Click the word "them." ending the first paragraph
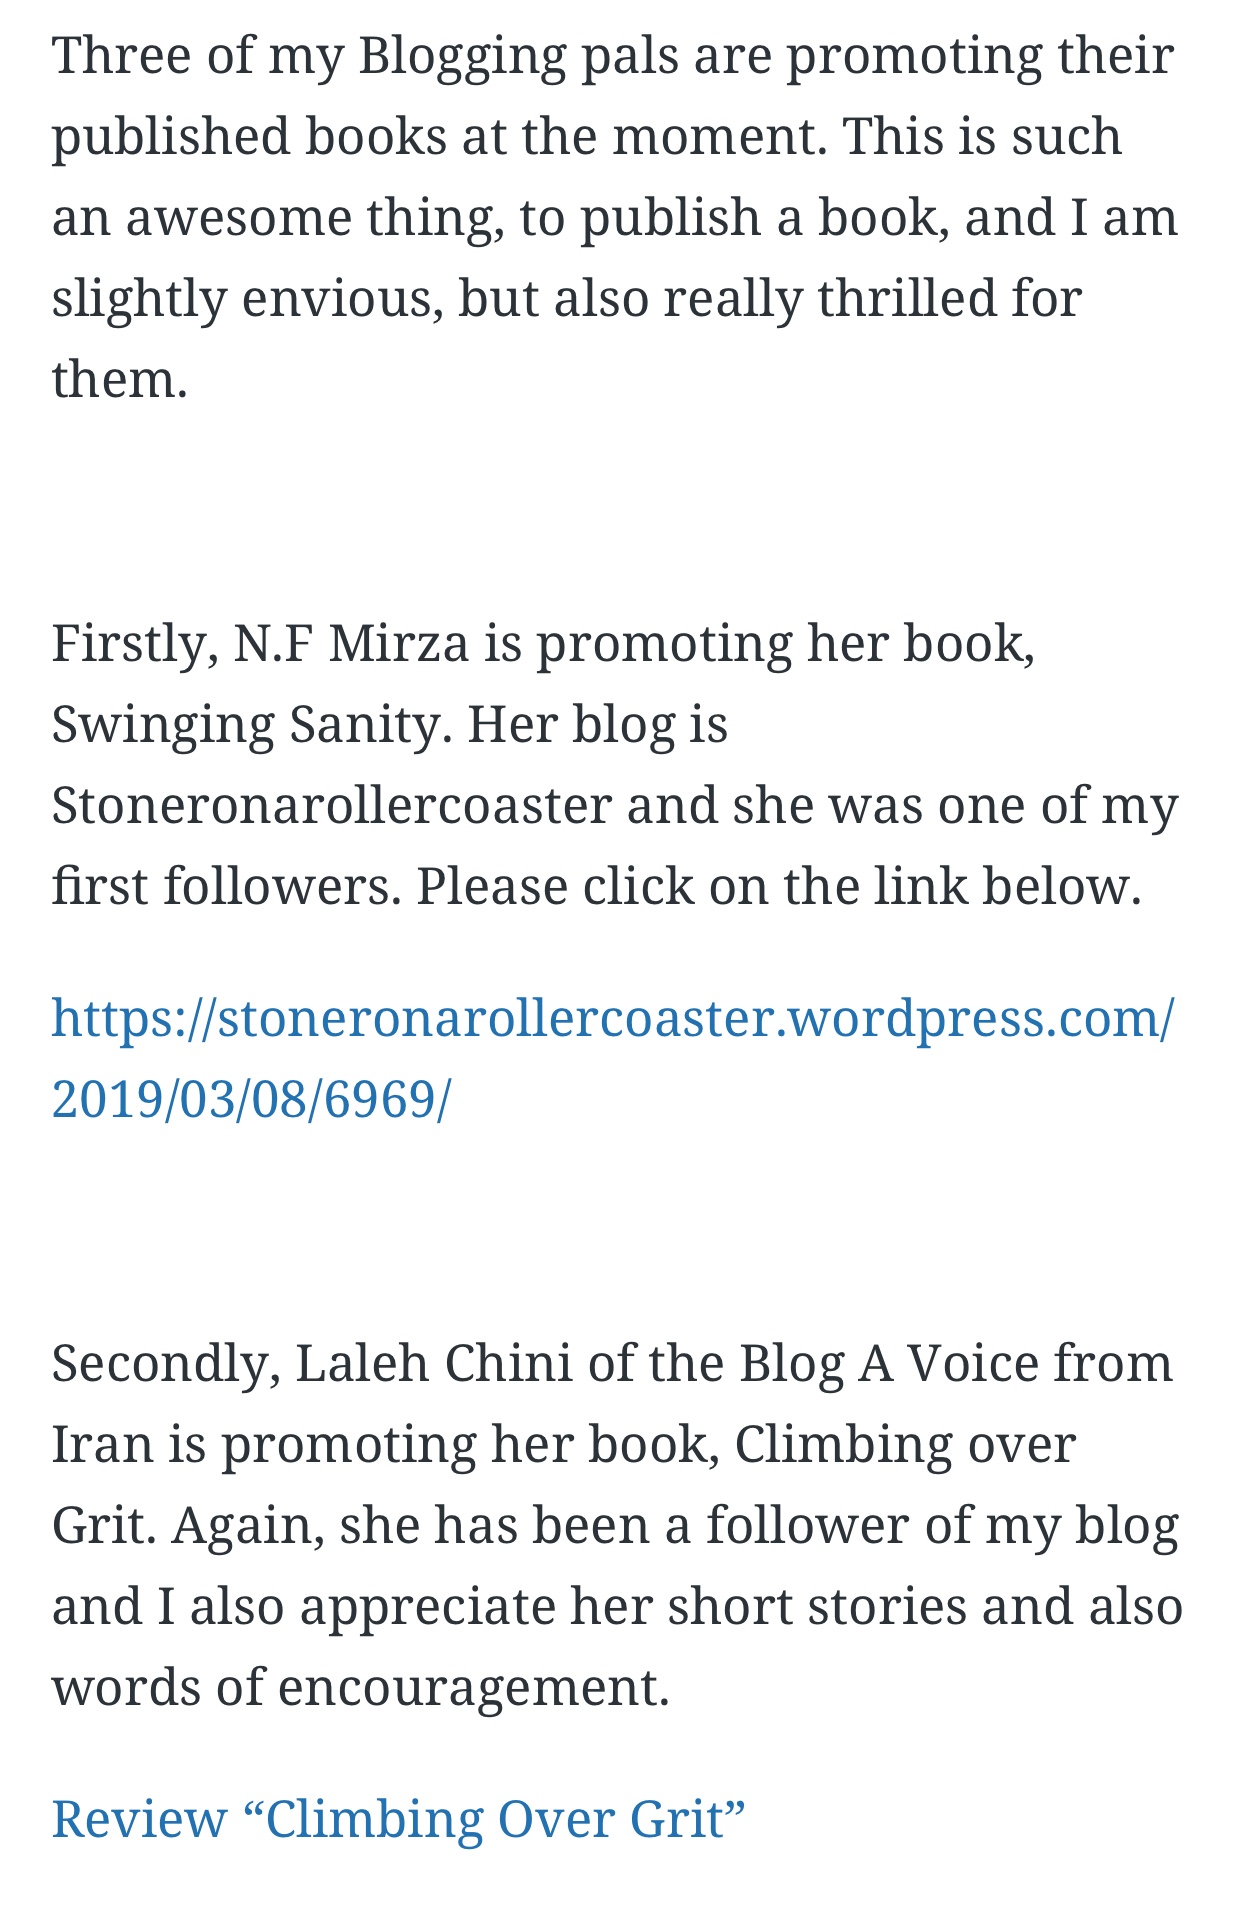Image resolution: width=1242 pixels, height=1908 pixels. pyautogui.click(x=120, y=379)
